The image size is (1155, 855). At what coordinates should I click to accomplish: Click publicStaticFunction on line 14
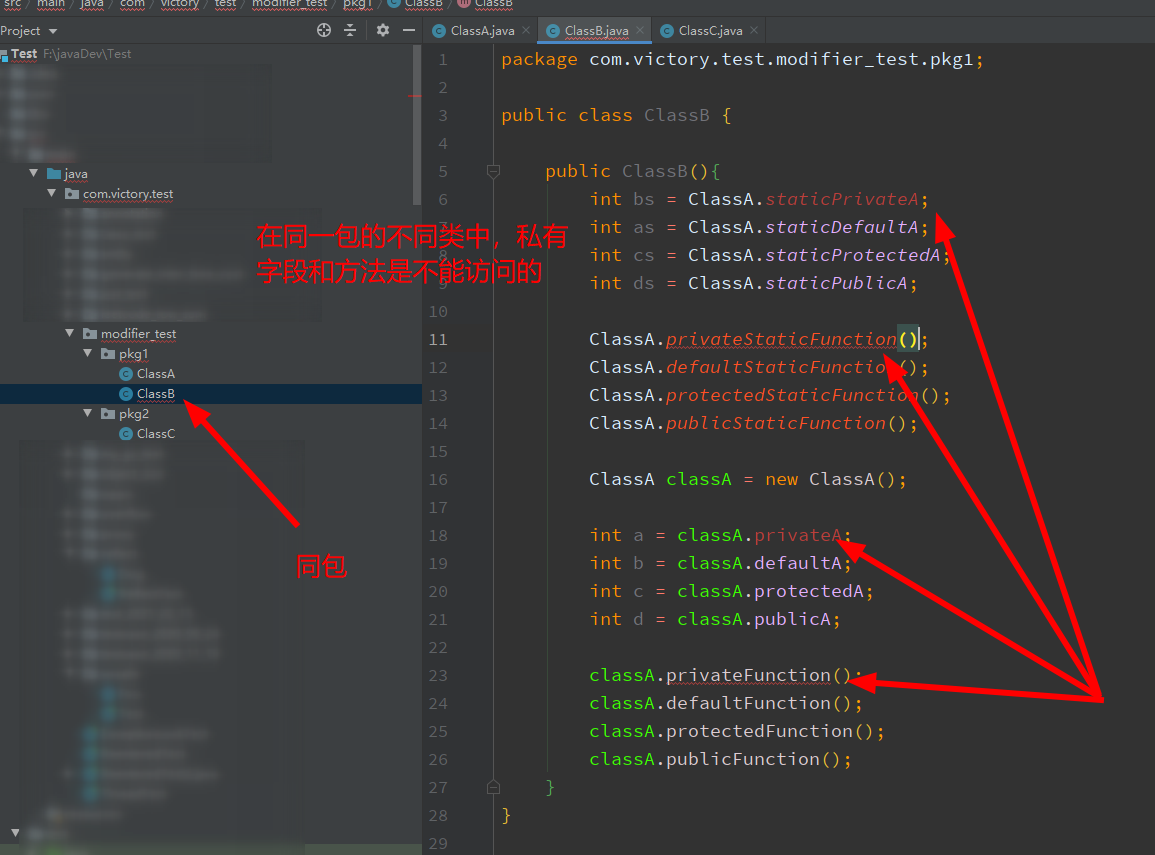[x=776, y=423]
